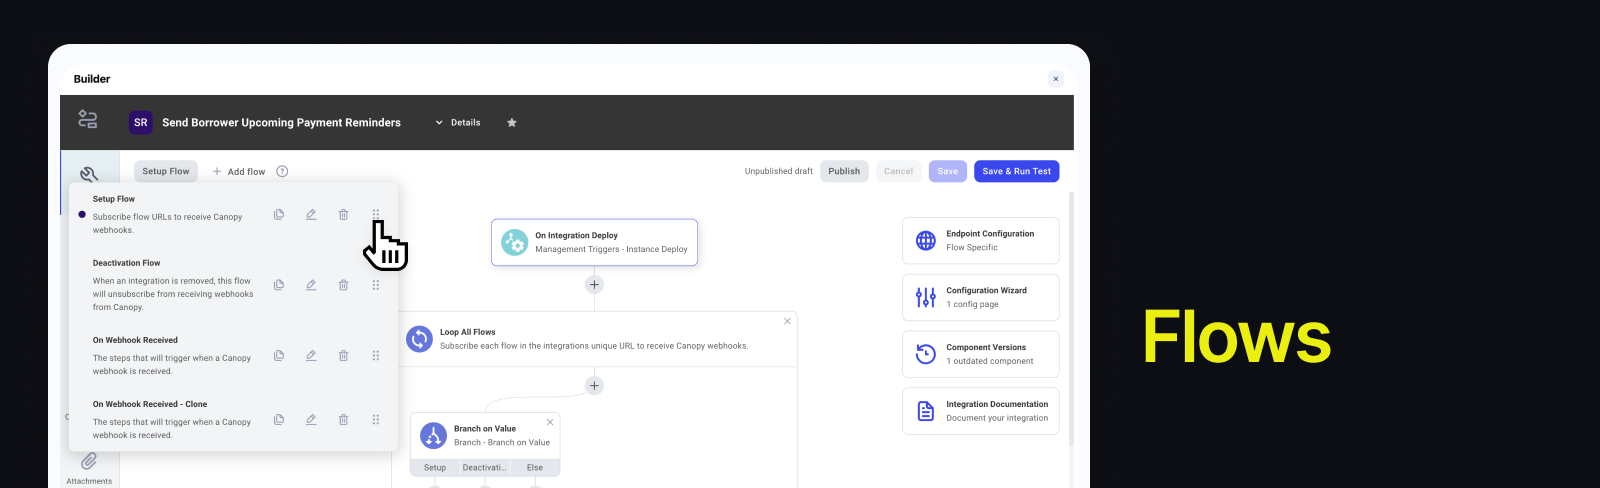This screenshot has width=1600, height=488.
Task: Remove the Branch on Value step
Action: (550, 422)
